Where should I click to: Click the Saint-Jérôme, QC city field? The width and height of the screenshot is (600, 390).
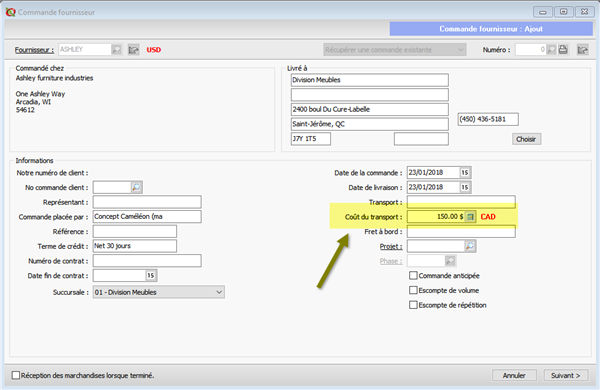[x=369, y=124]
